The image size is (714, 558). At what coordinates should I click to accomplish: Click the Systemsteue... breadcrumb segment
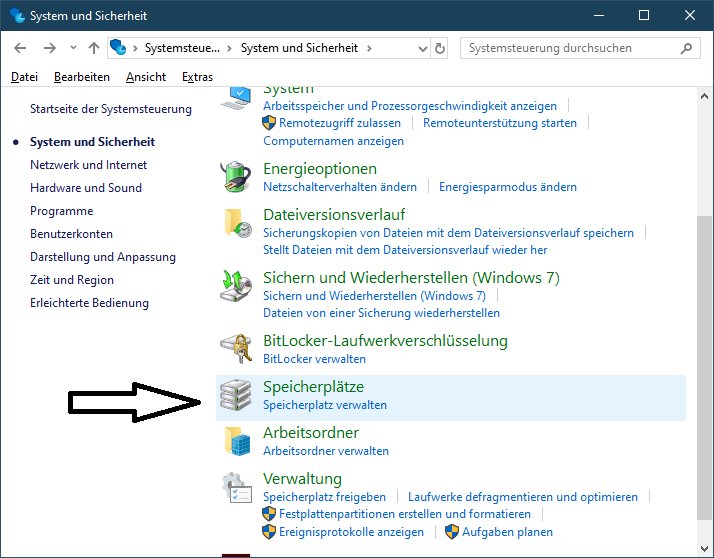pos(182,48)
